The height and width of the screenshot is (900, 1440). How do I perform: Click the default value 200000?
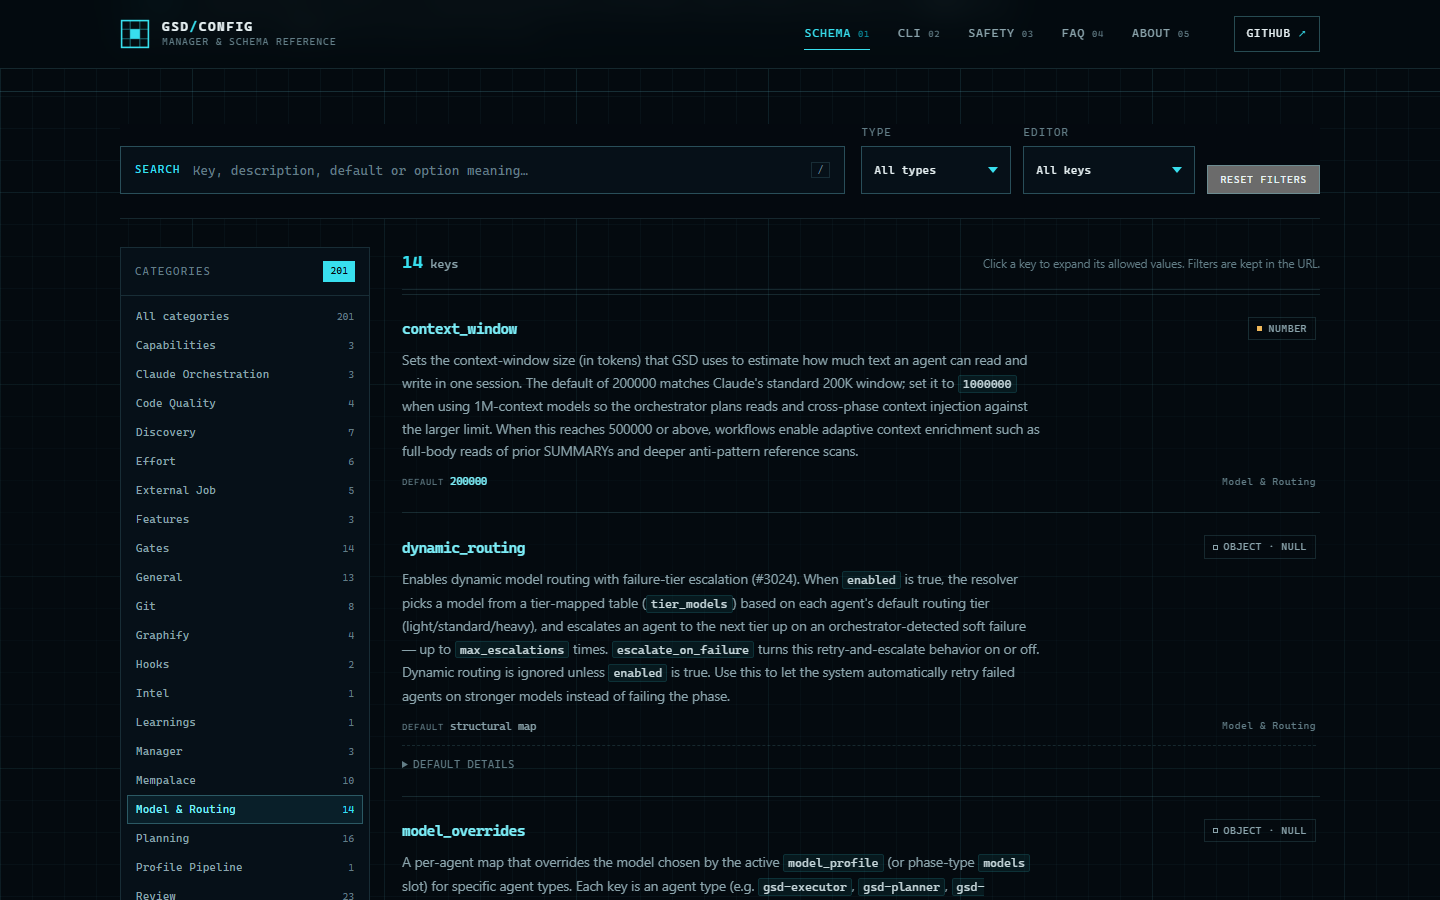pyautogui.click(x=468, y=482)
